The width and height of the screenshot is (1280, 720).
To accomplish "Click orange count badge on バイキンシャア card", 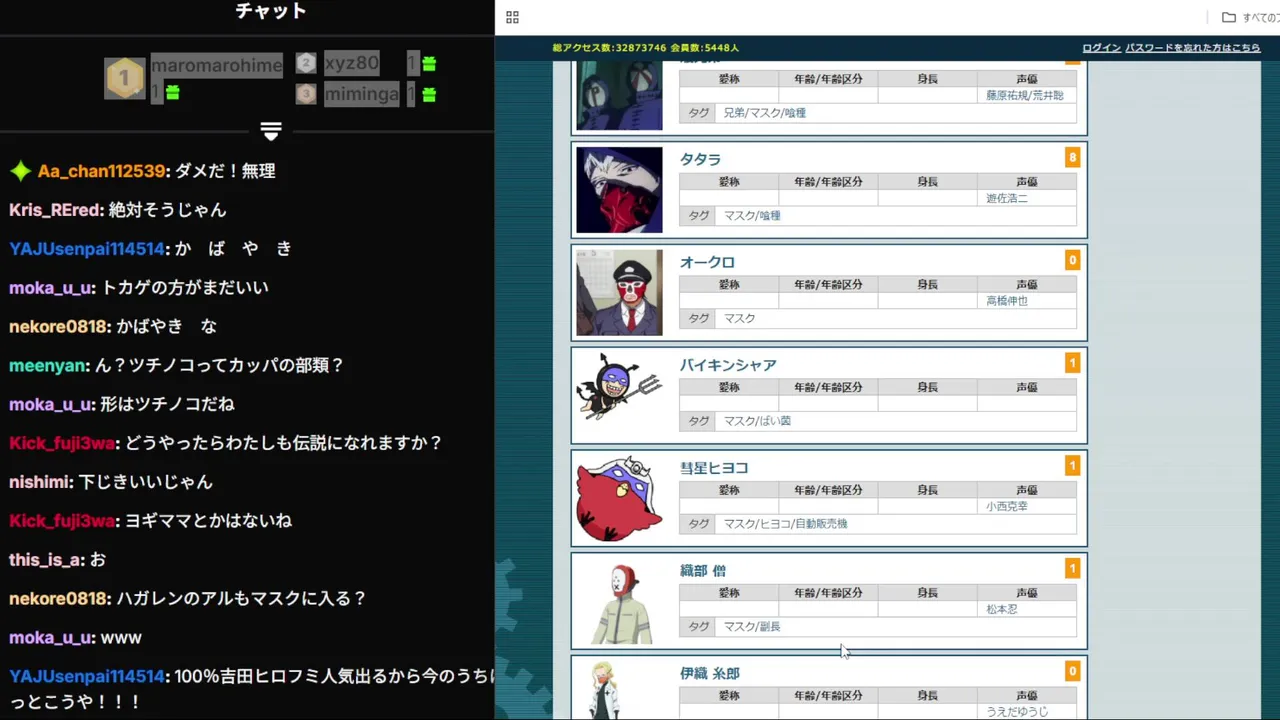I will click(1072, 364).
